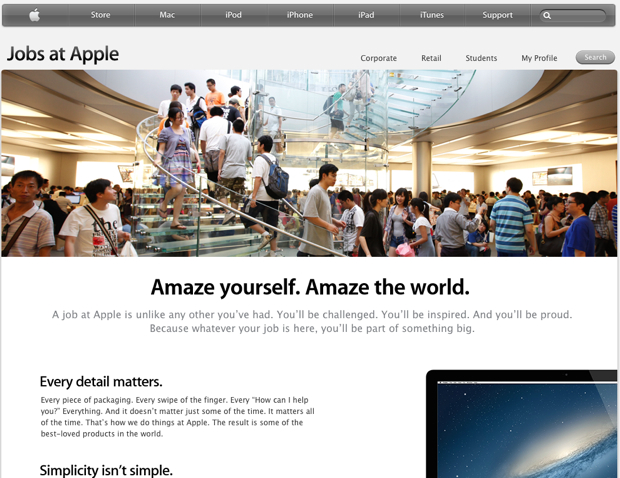The height and width of the screenshot is (478, 620).
Task: Click the 'Amaze yourself. Amaze the world.' headline
Action: coord(310,287)
